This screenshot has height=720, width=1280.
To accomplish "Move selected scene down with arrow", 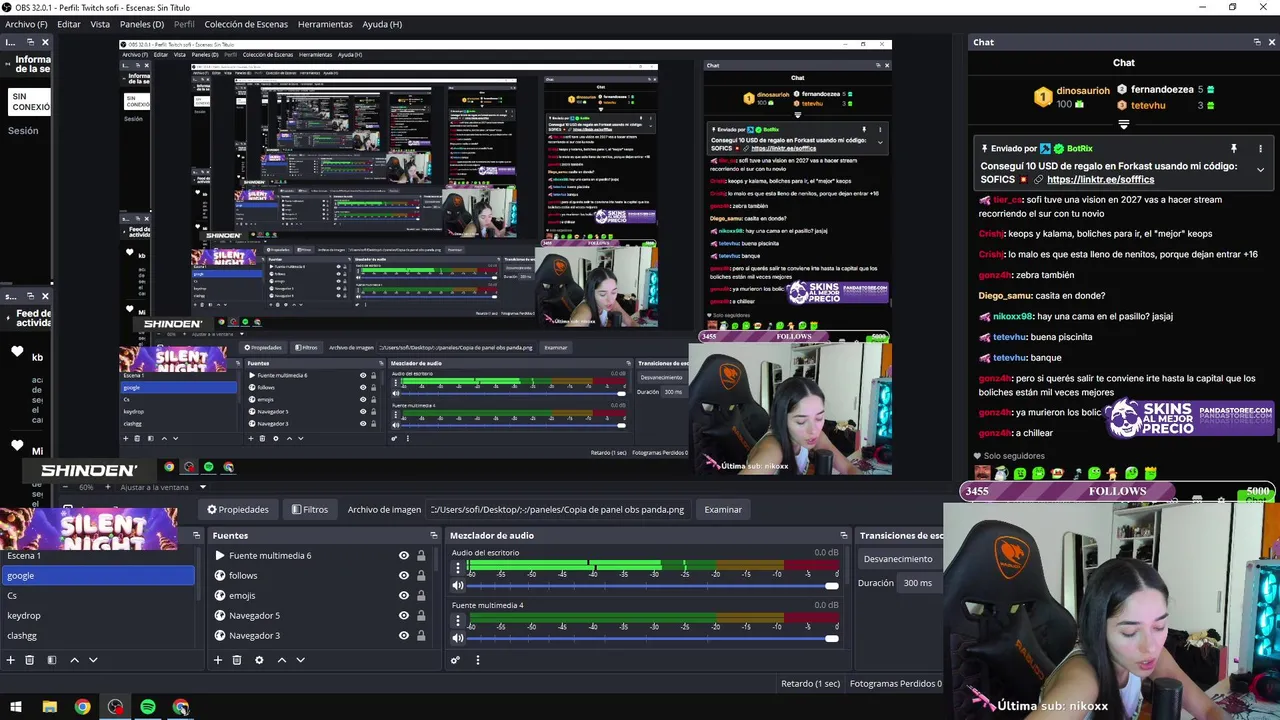I will (93, 660).
